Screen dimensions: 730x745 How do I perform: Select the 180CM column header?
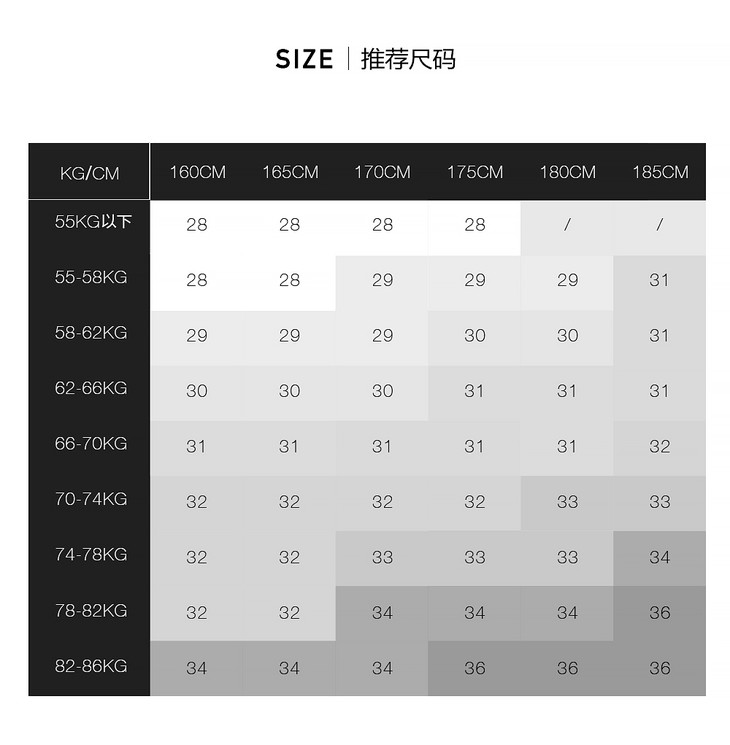pos(567,172)
